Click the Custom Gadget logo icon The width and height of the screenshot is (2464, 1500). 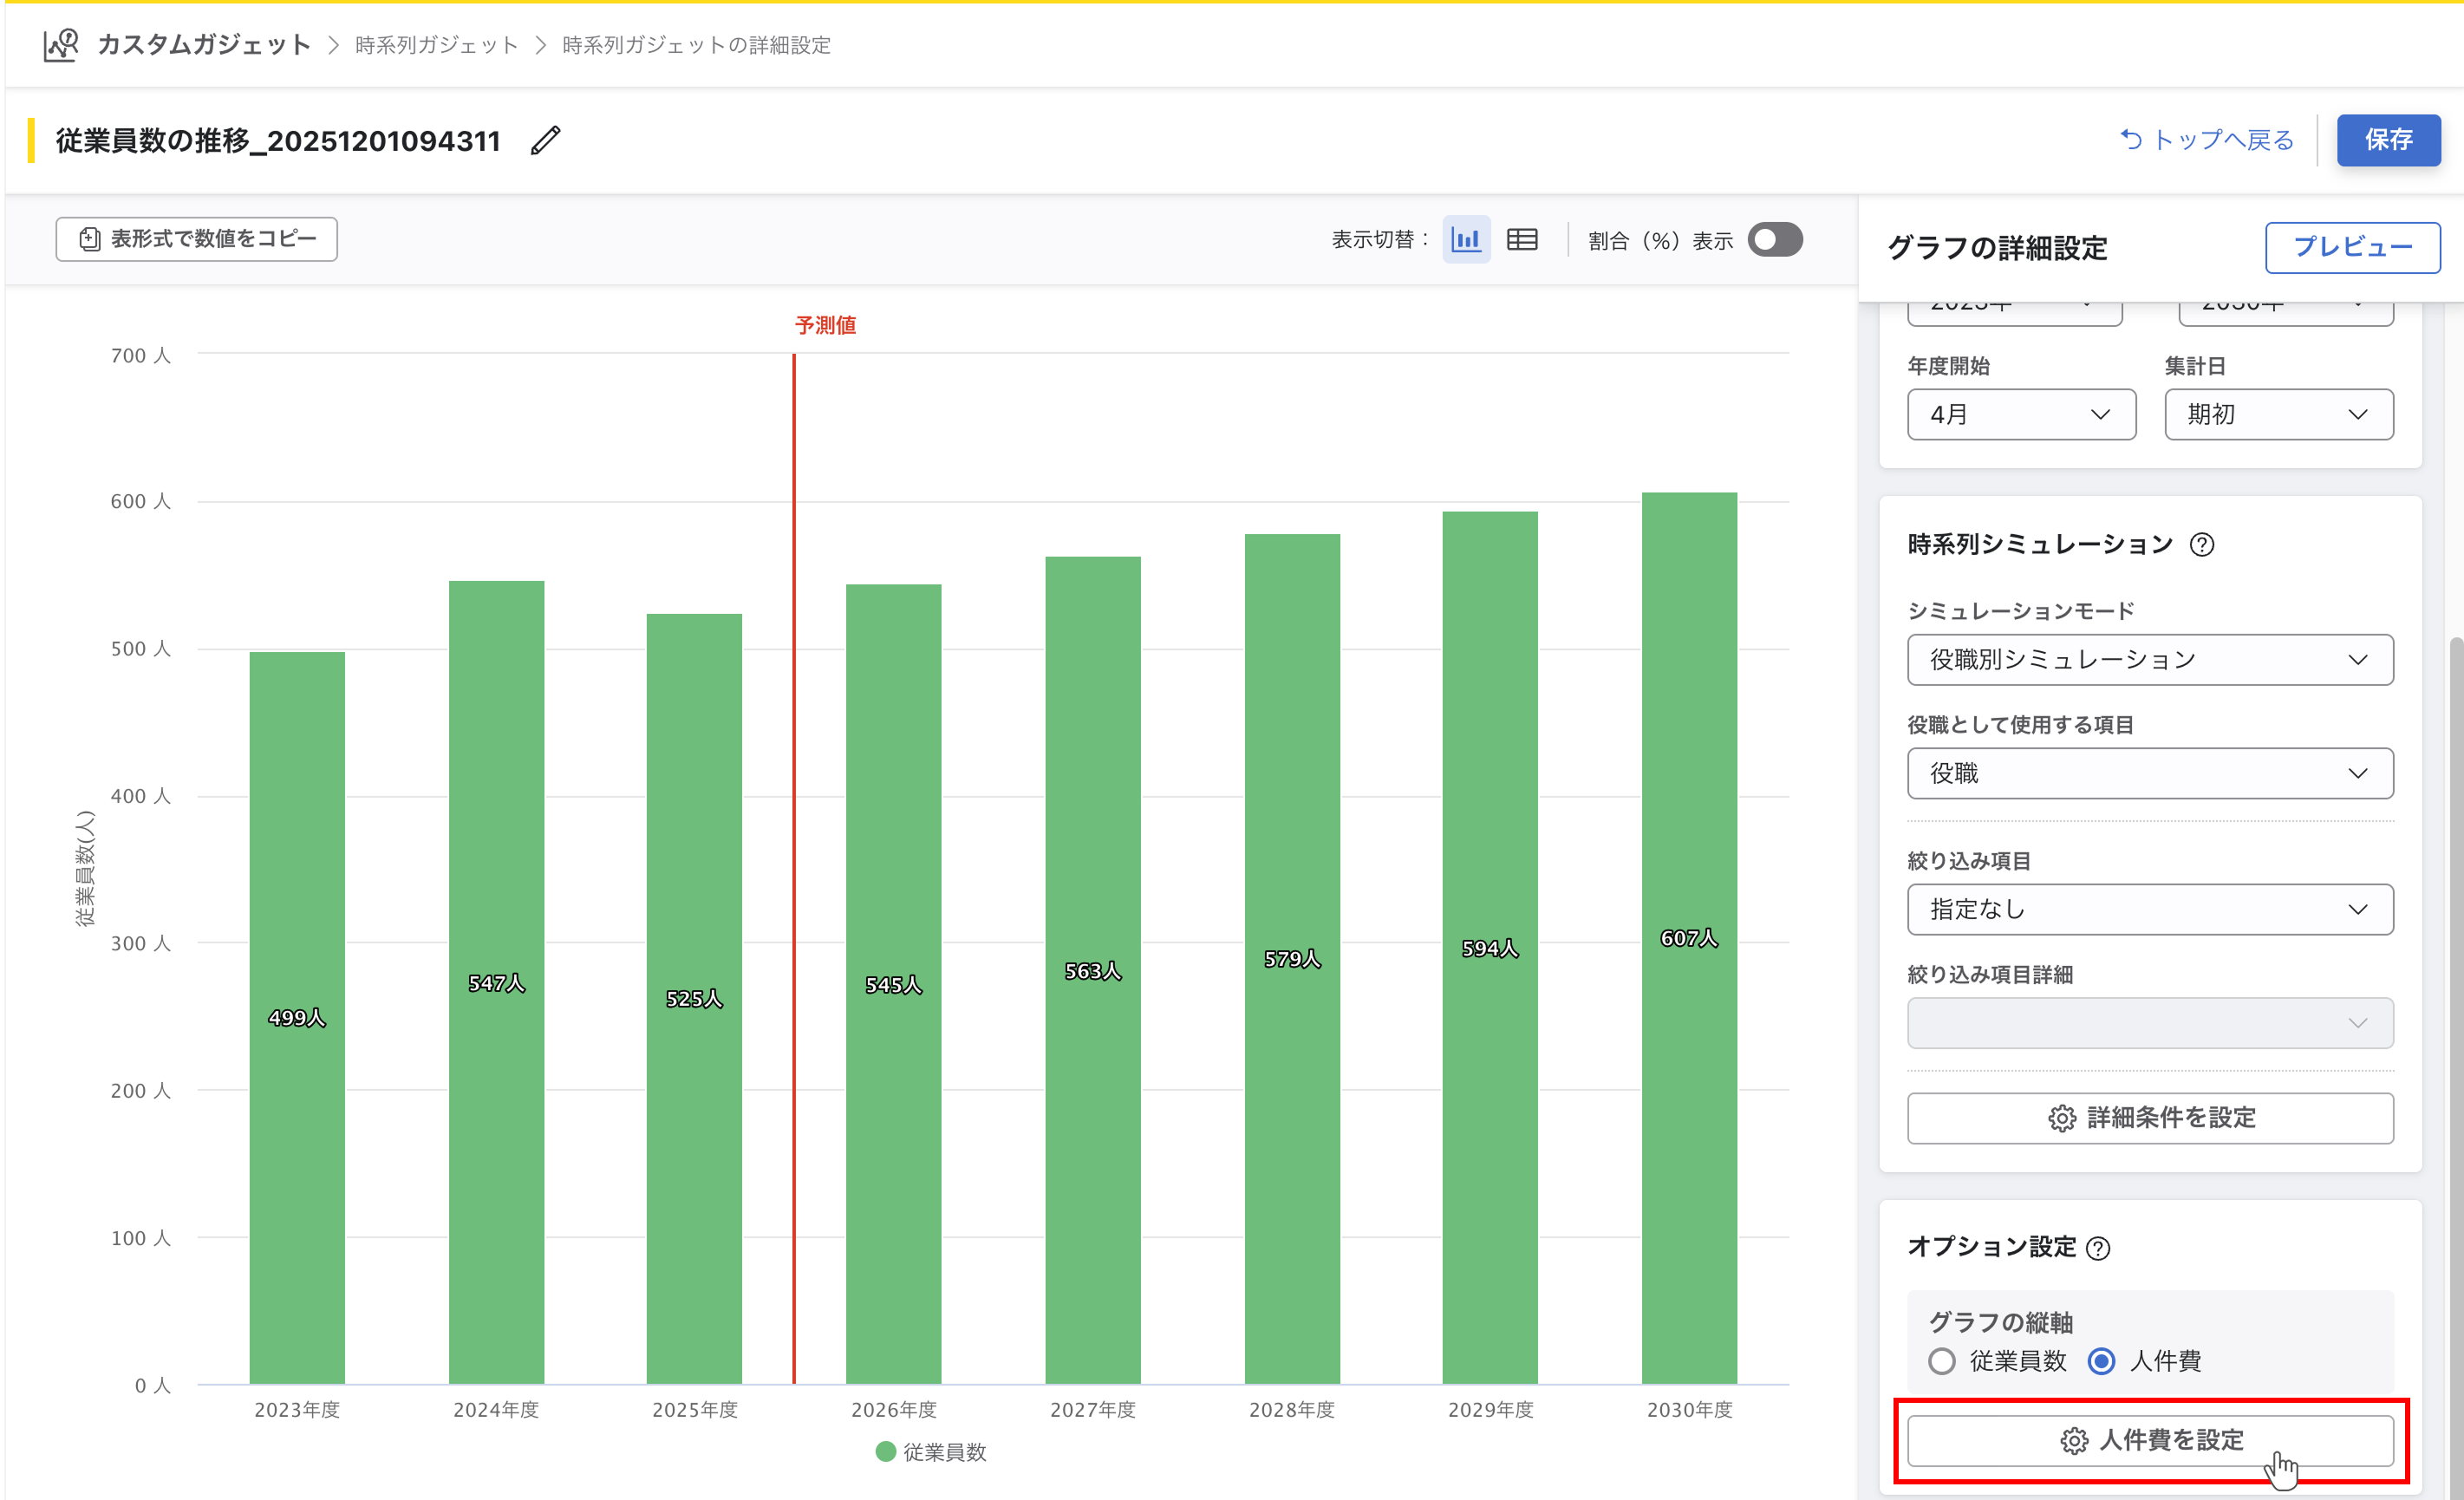tap(61, 45)
